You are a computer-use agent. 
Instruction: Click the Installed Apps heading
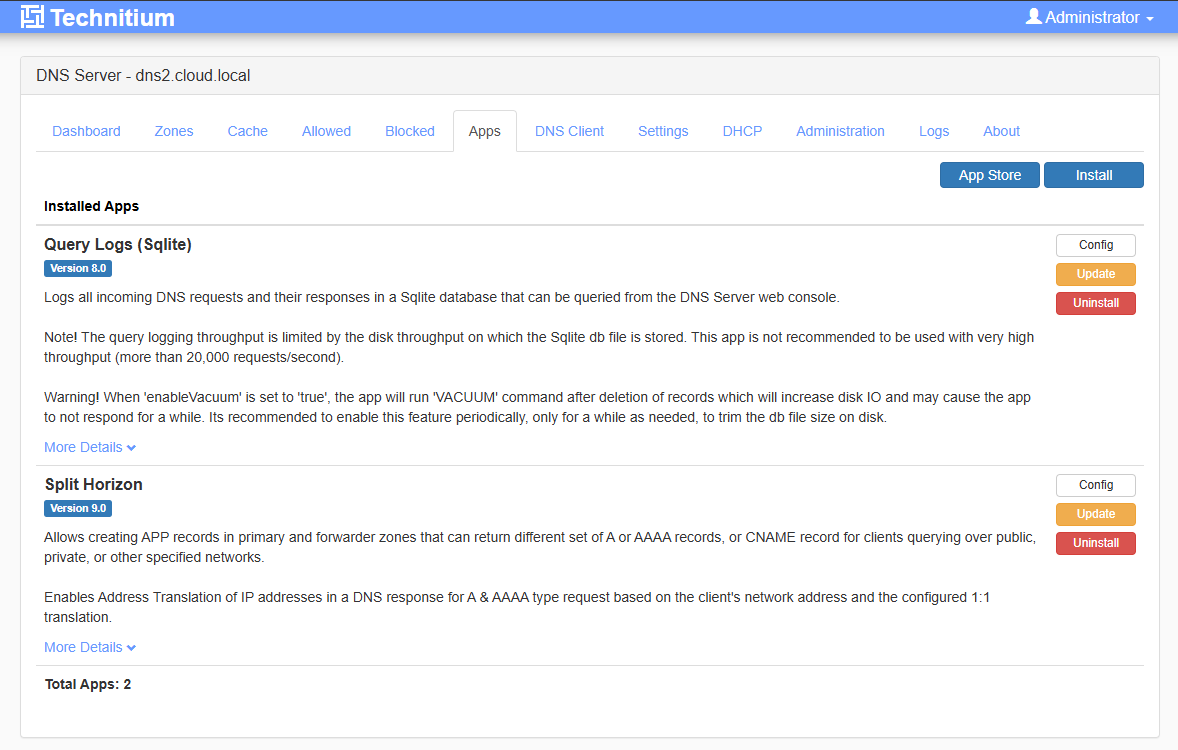(92, 206)
